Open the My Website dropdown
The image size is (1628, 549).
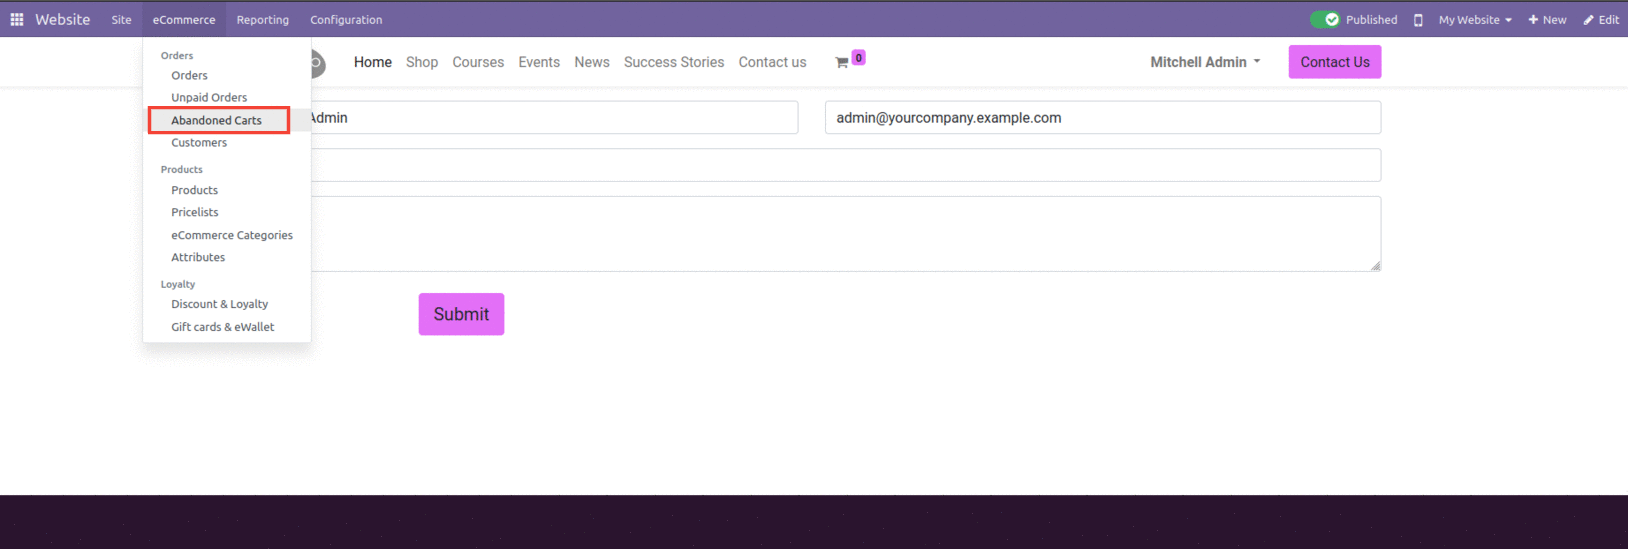click(1475, 20)
